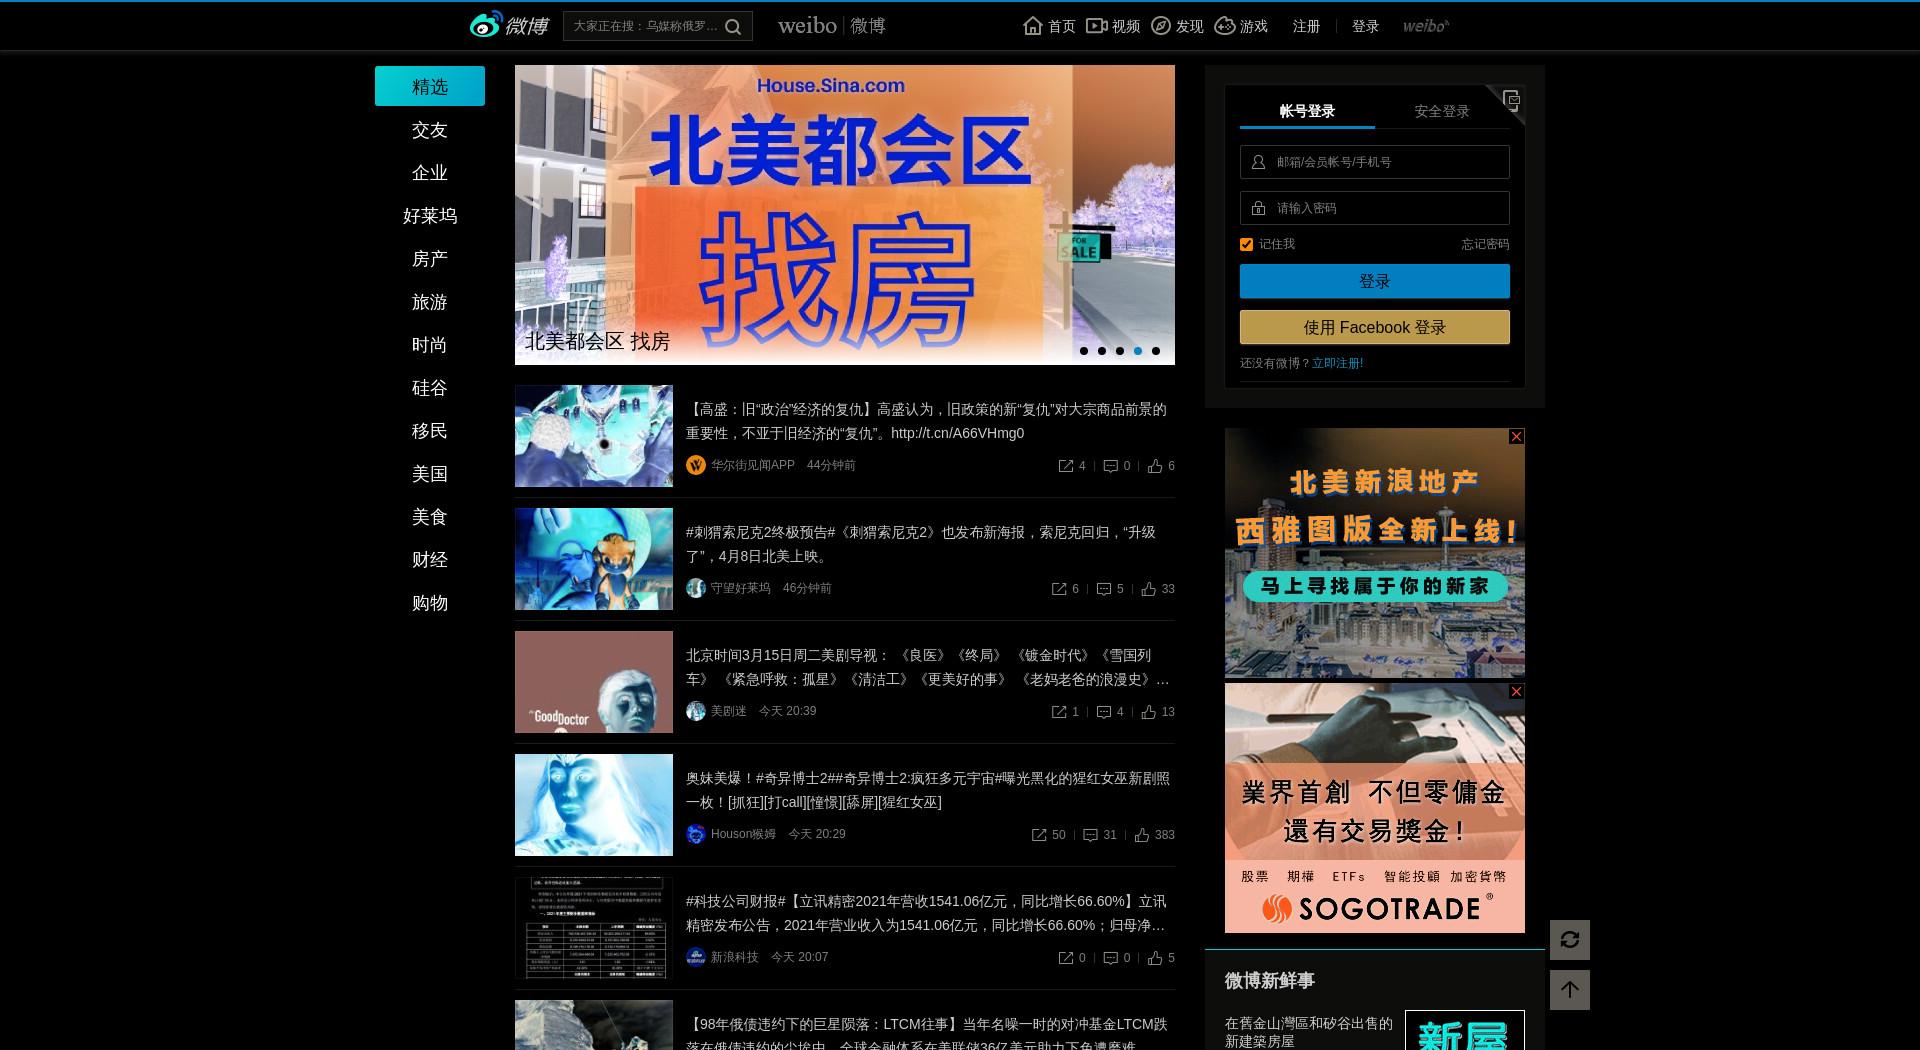Select 房产 category in sidebar
1920x1050 pixels.
point(430,259)
